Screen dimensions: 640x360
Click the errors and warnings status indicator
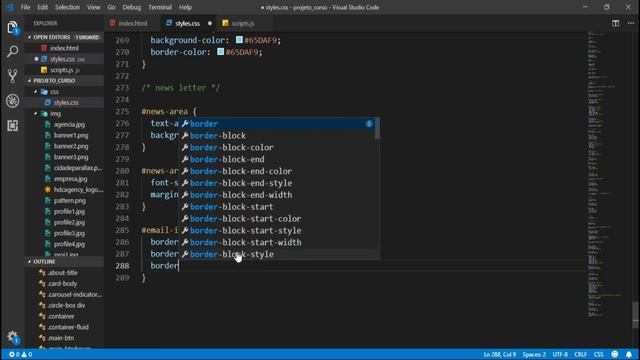click(20, 354)
